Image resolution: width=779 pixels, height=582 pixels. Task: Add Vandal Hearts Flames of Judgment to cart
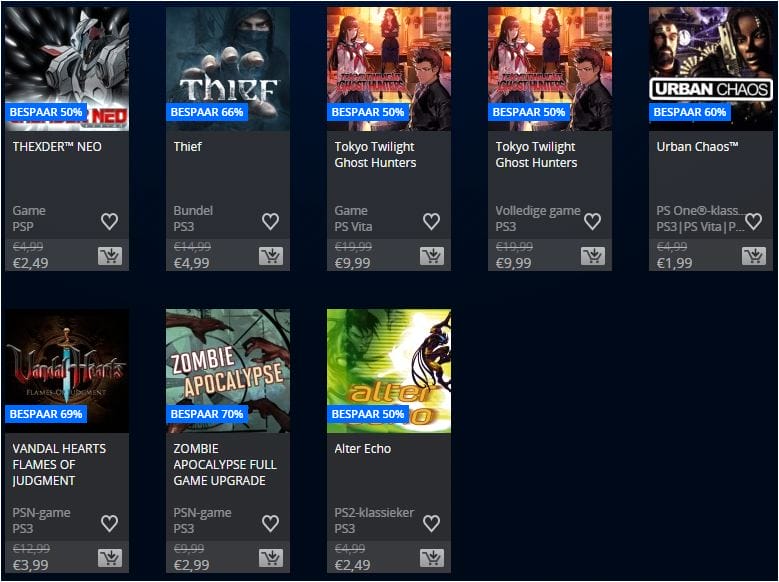(x=110, y=558)
